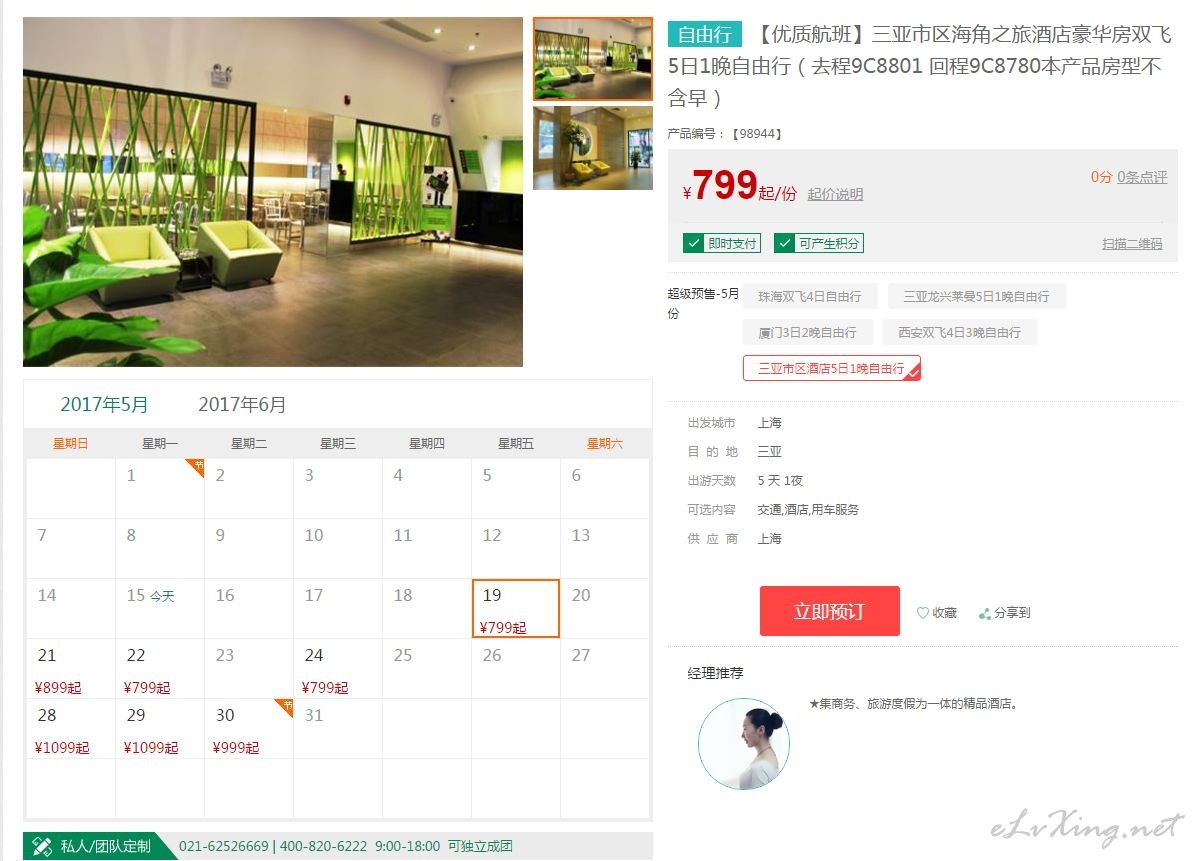
Task: Click the share icon next to 分享到
Action: (x=985, y=613)
